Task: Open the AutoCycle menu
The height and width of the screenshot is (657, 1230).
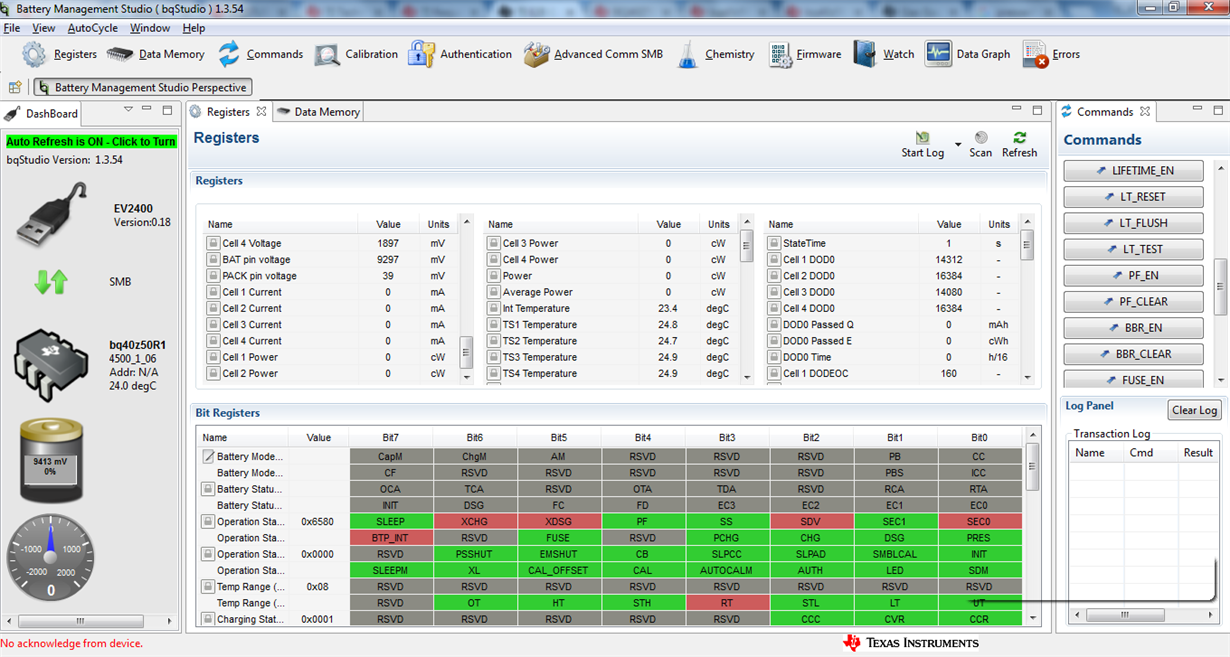Action: coord(92,28)
